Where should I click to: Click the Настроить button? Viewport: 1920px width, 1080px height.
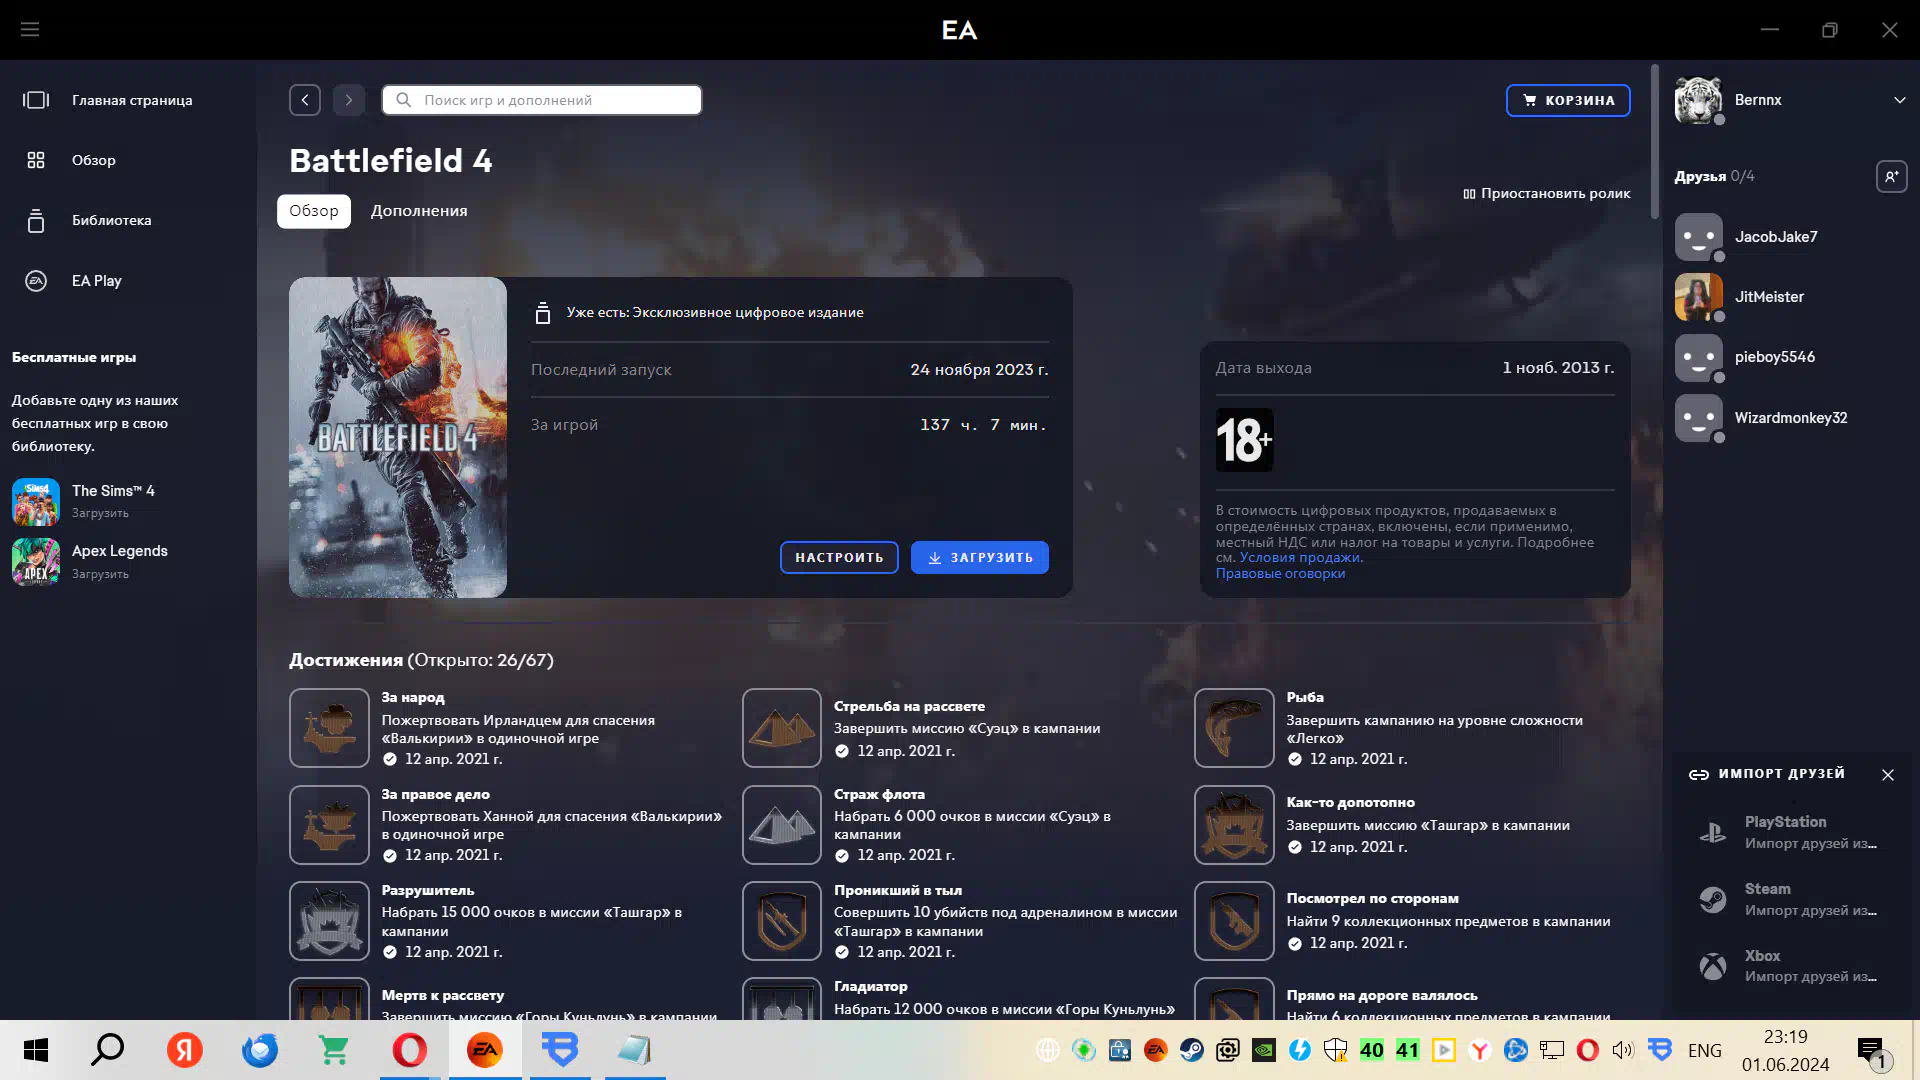pyautogui.click(x=839, y=557)
